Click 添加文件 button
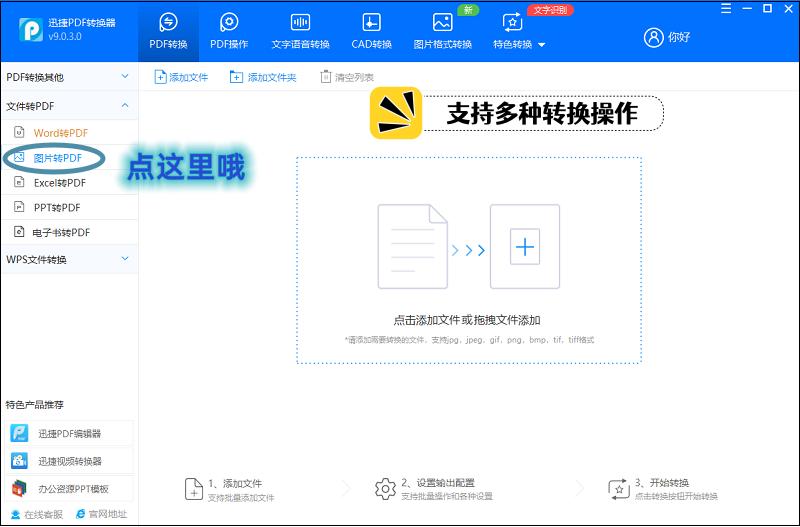This screenshot has width=800, height=527. tap(181, 77)
